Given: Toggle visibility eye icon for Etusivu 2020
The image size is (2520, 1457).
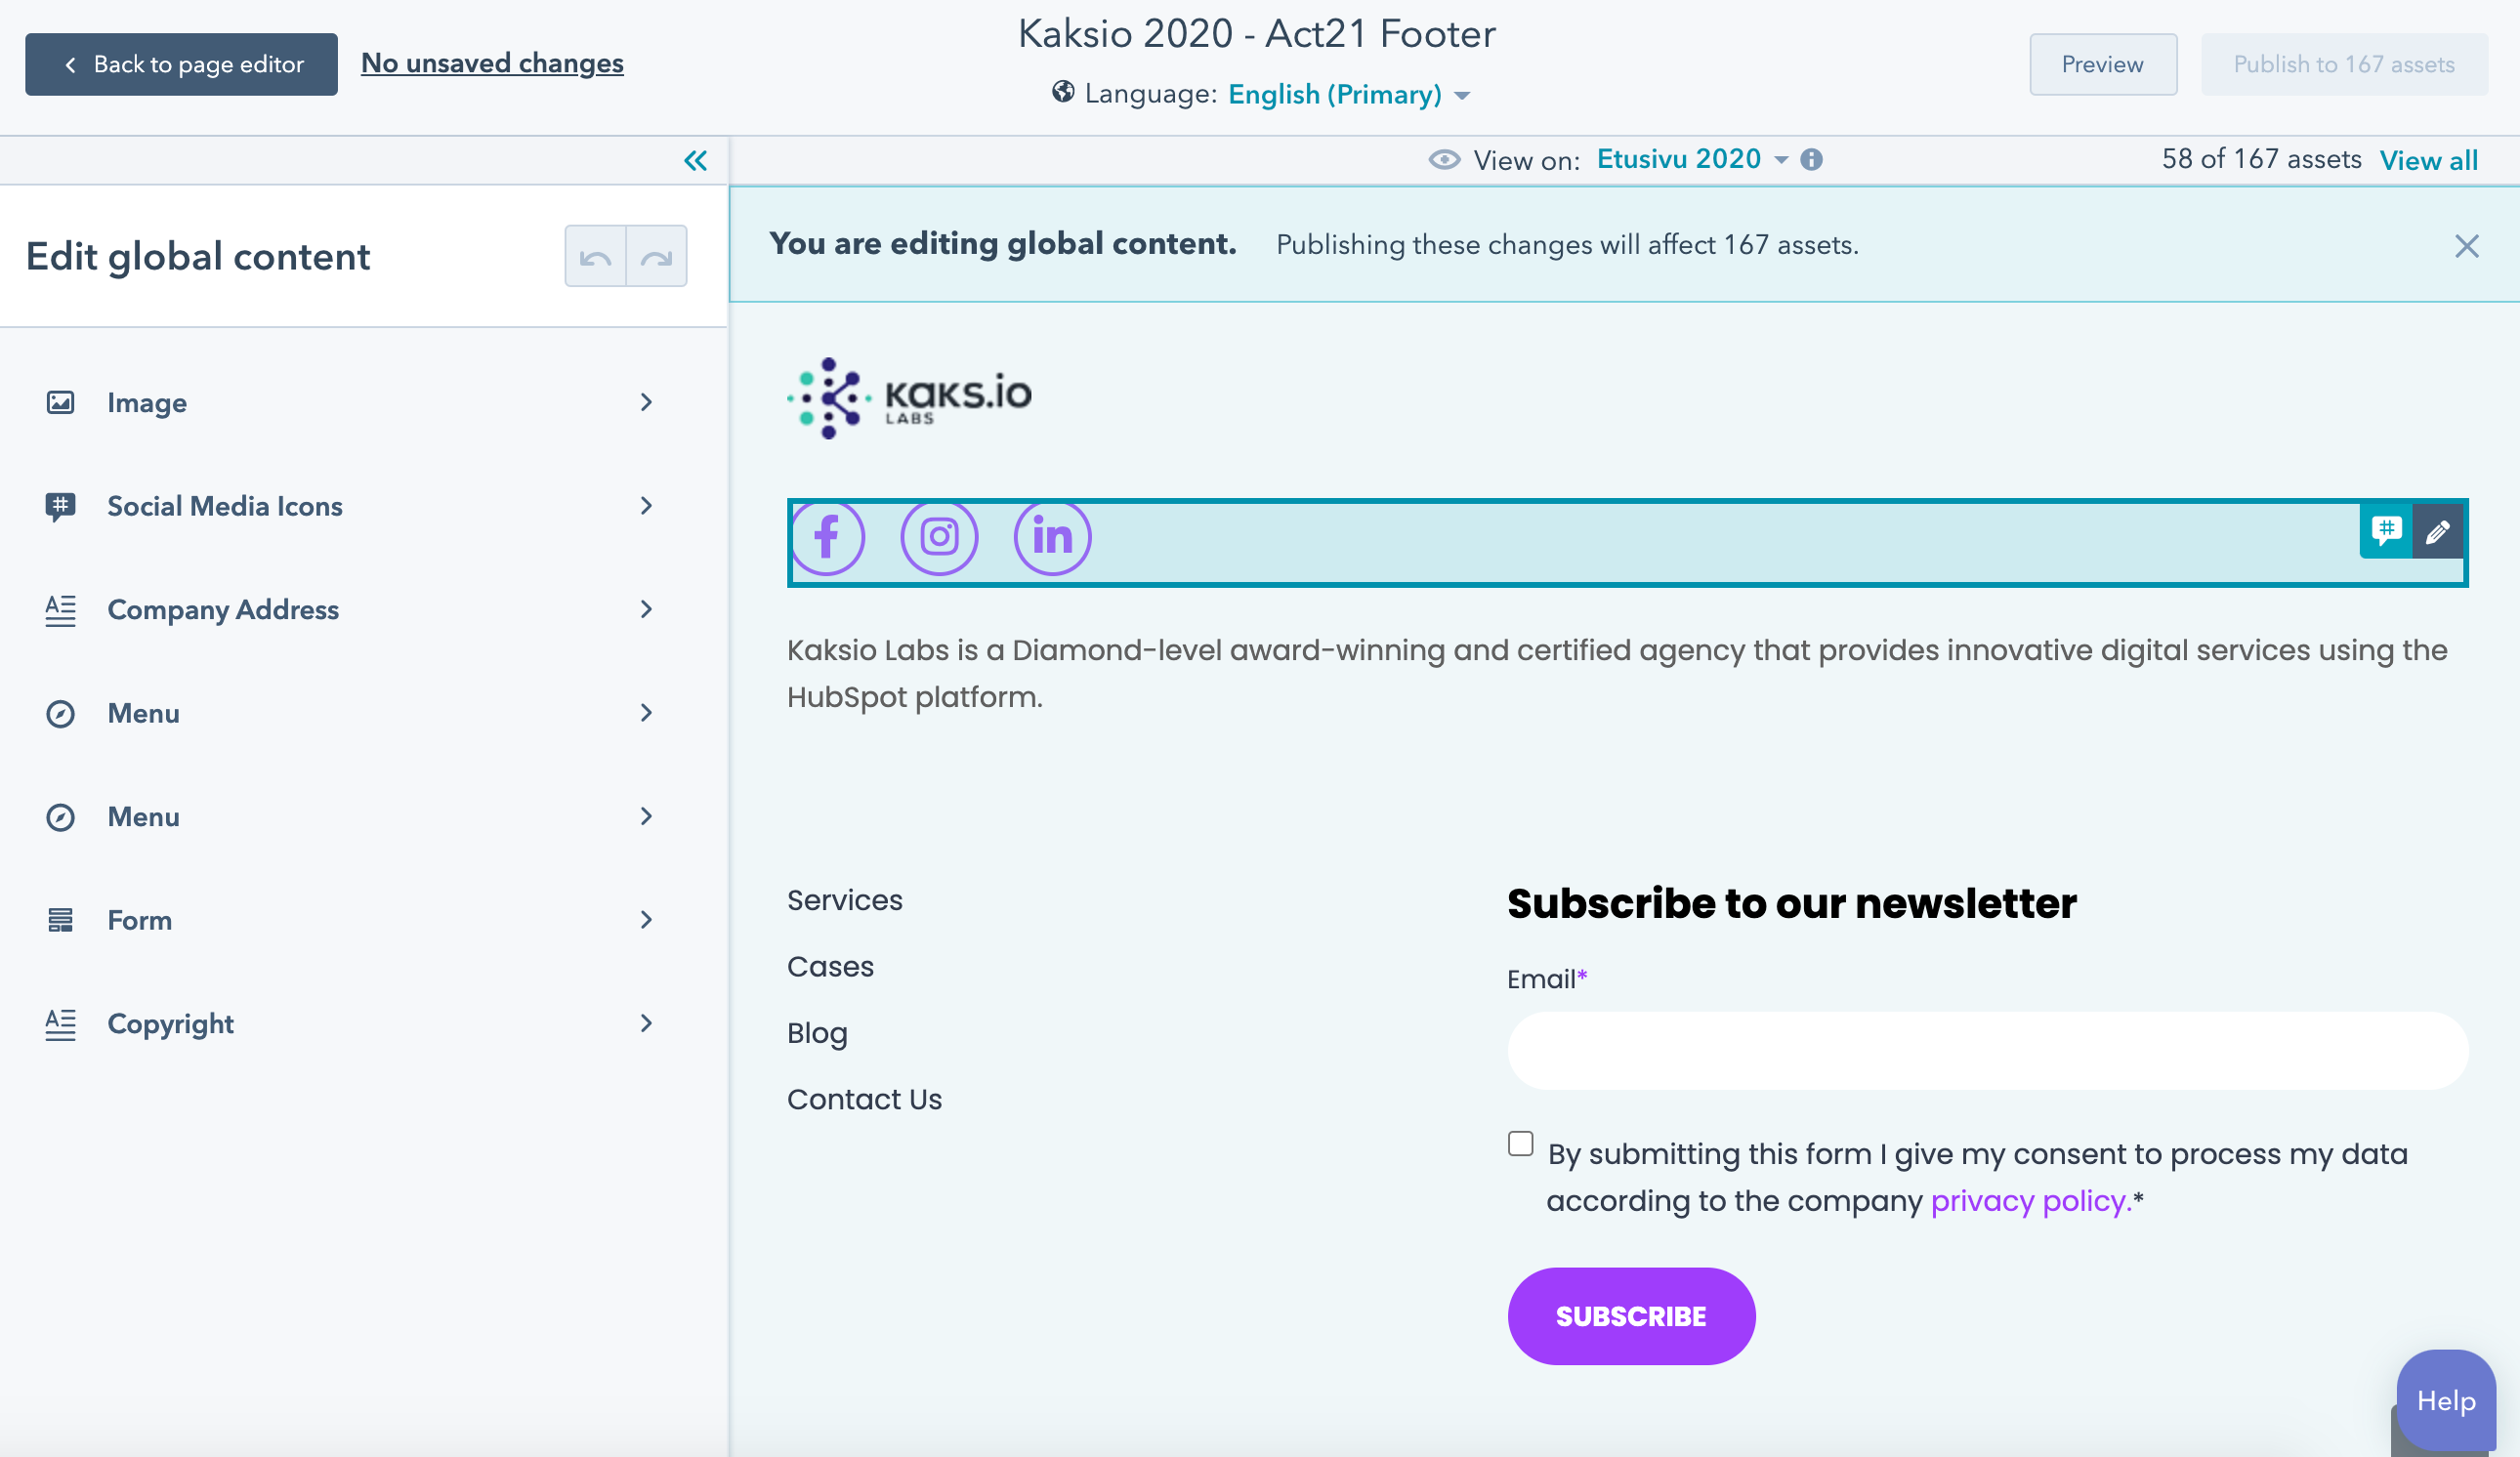Looking at the screenshot, I should point(1445,158).
